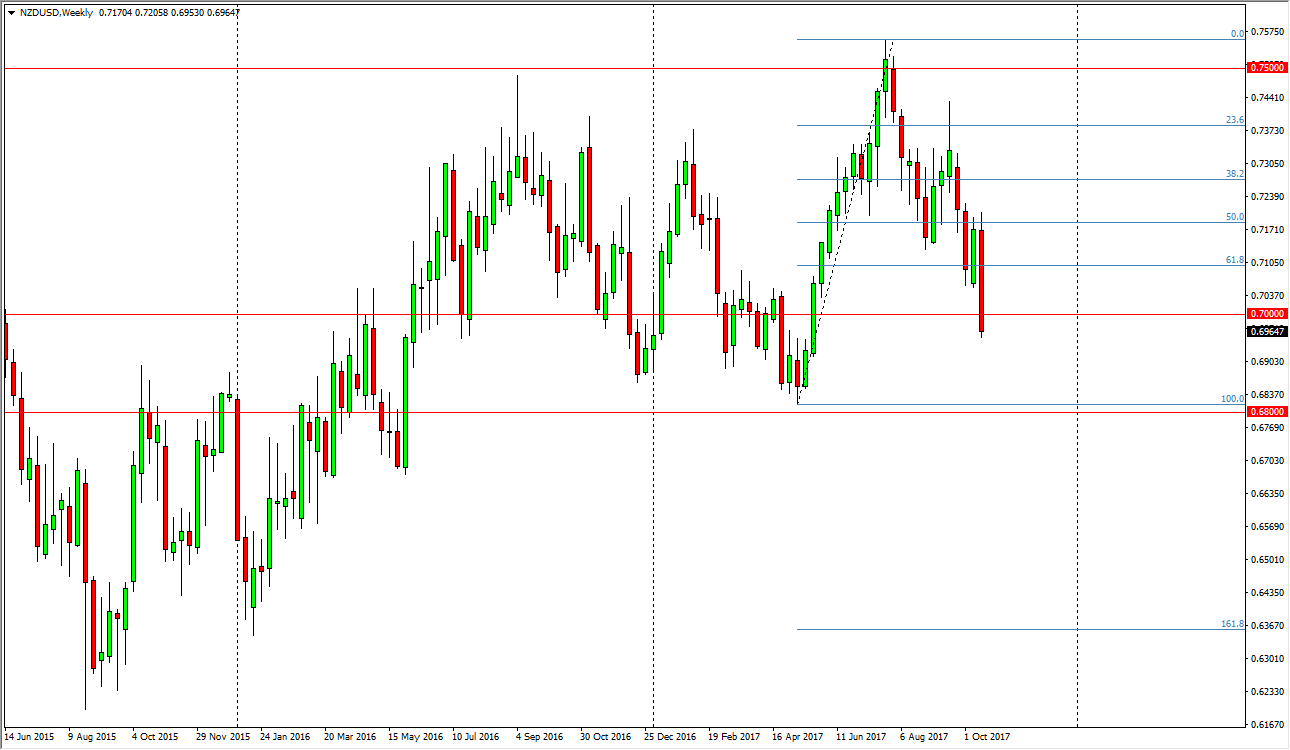Select the 23.6 Fibonacci retracement line

tap(1000, 124)
